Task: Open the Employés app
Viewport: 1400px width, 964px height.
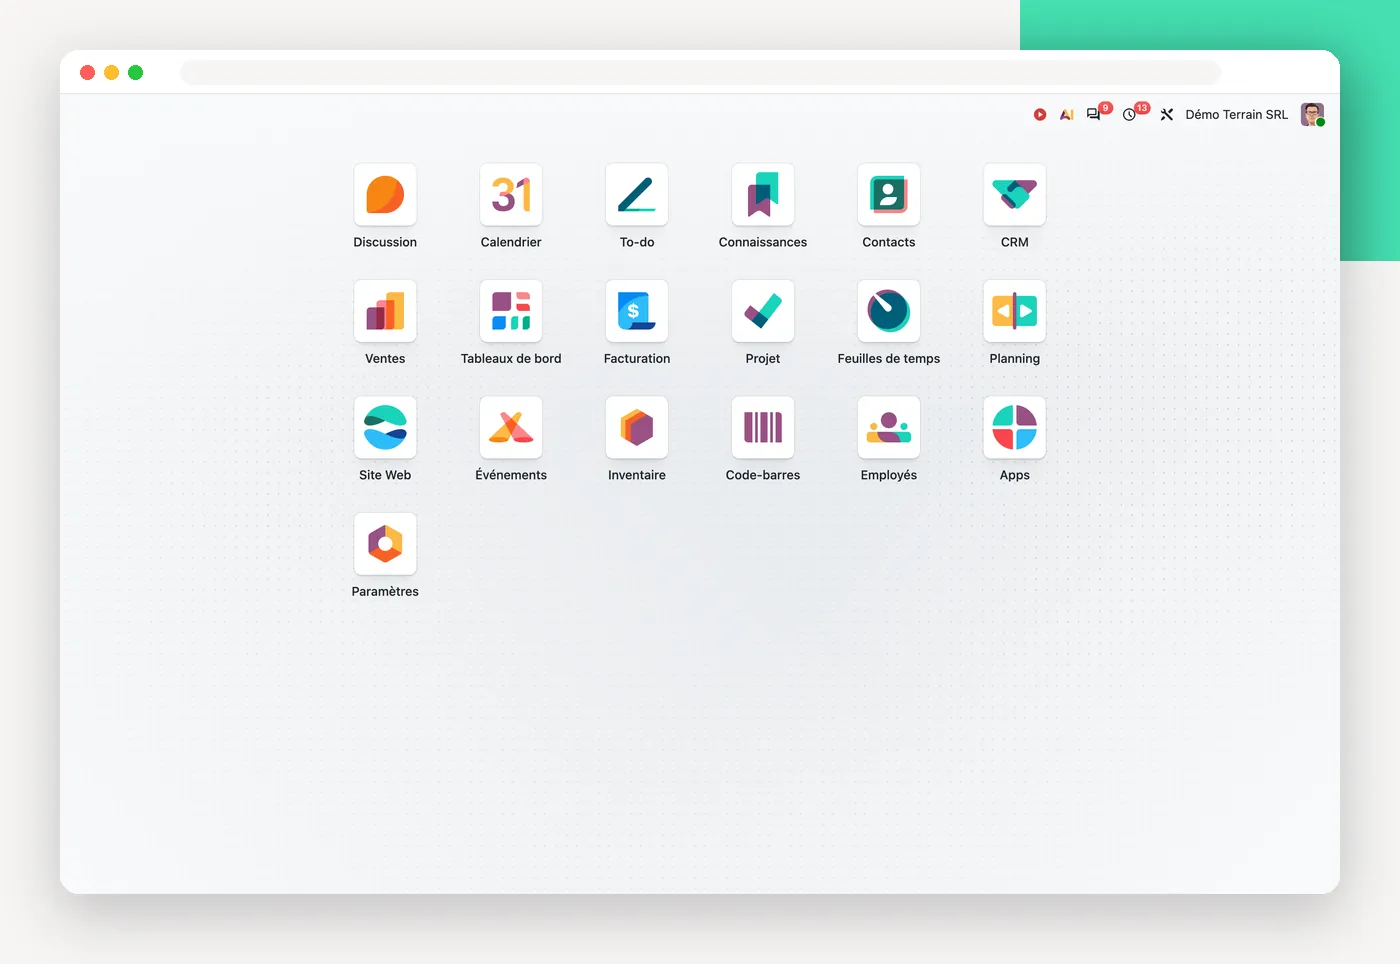Action: point(889,428)
